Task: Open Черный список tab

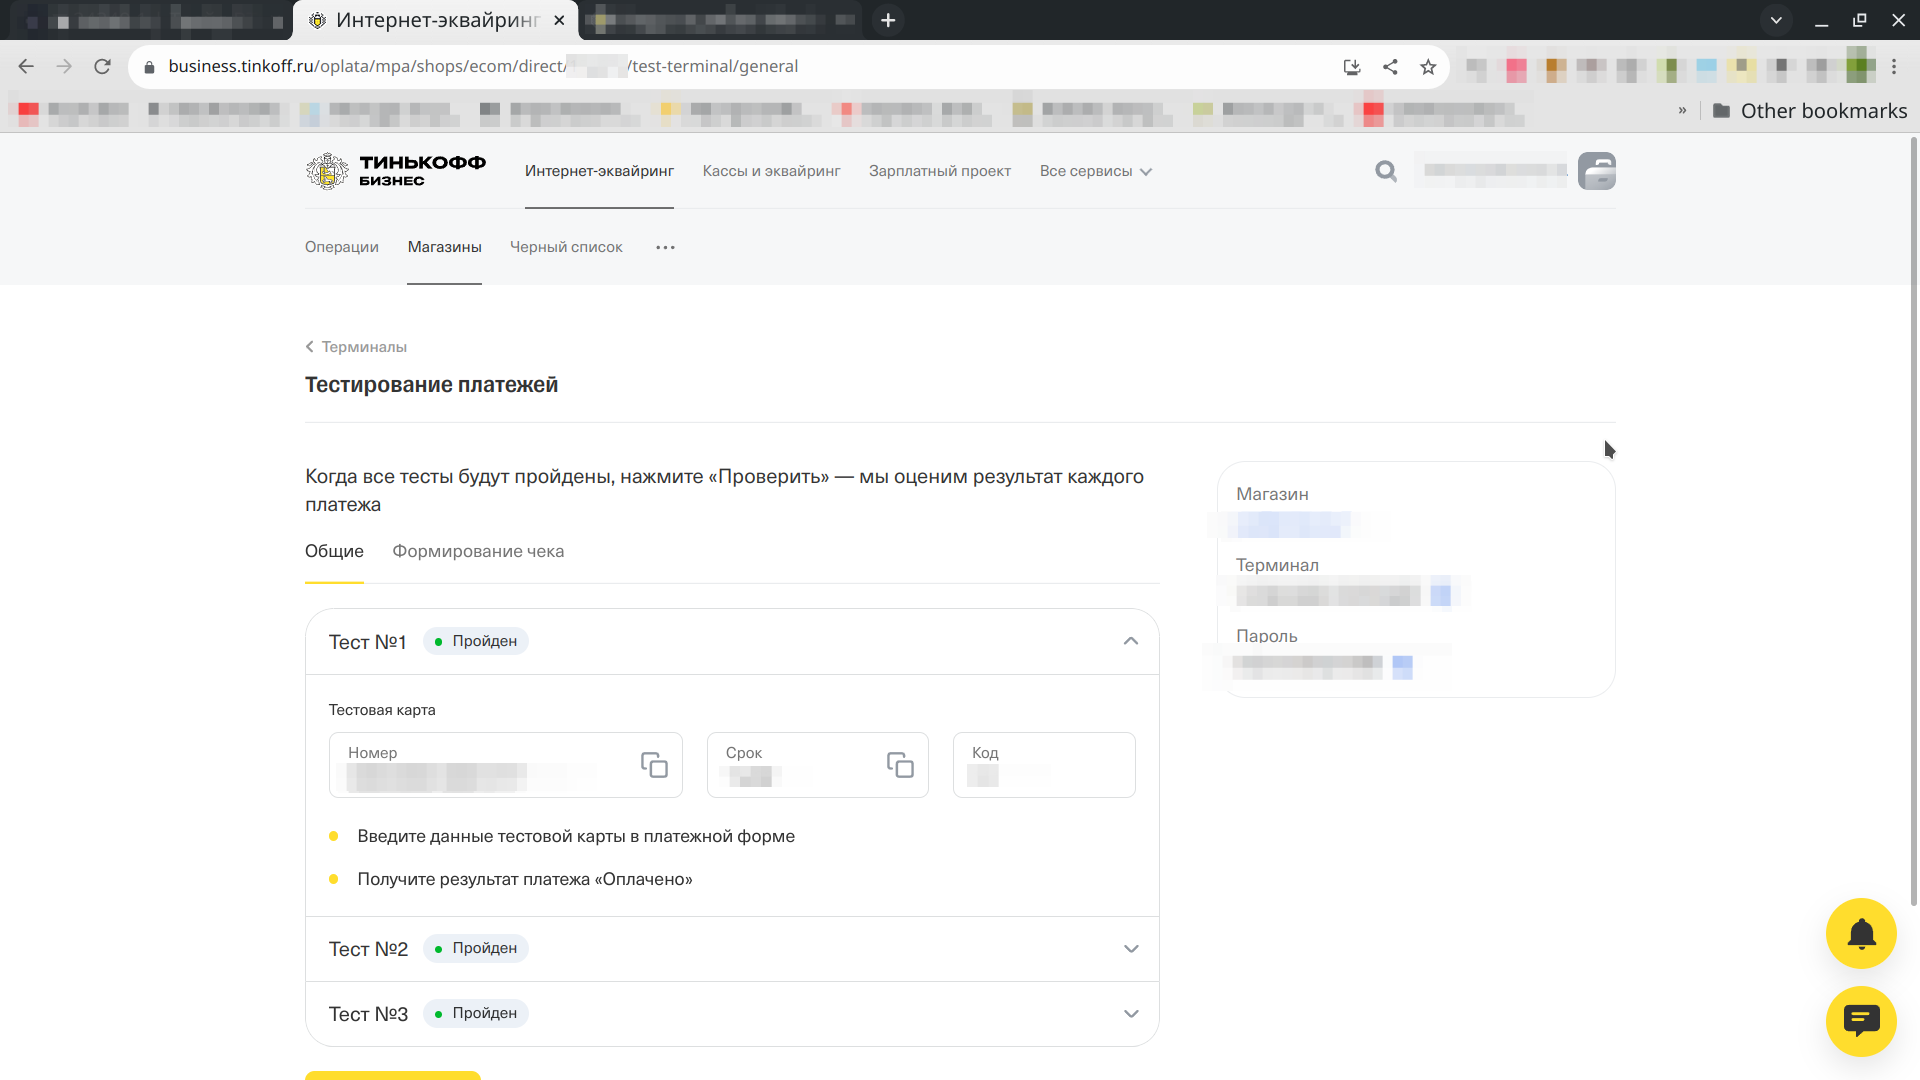Action: pyautogui.click(x=566, y=247)
